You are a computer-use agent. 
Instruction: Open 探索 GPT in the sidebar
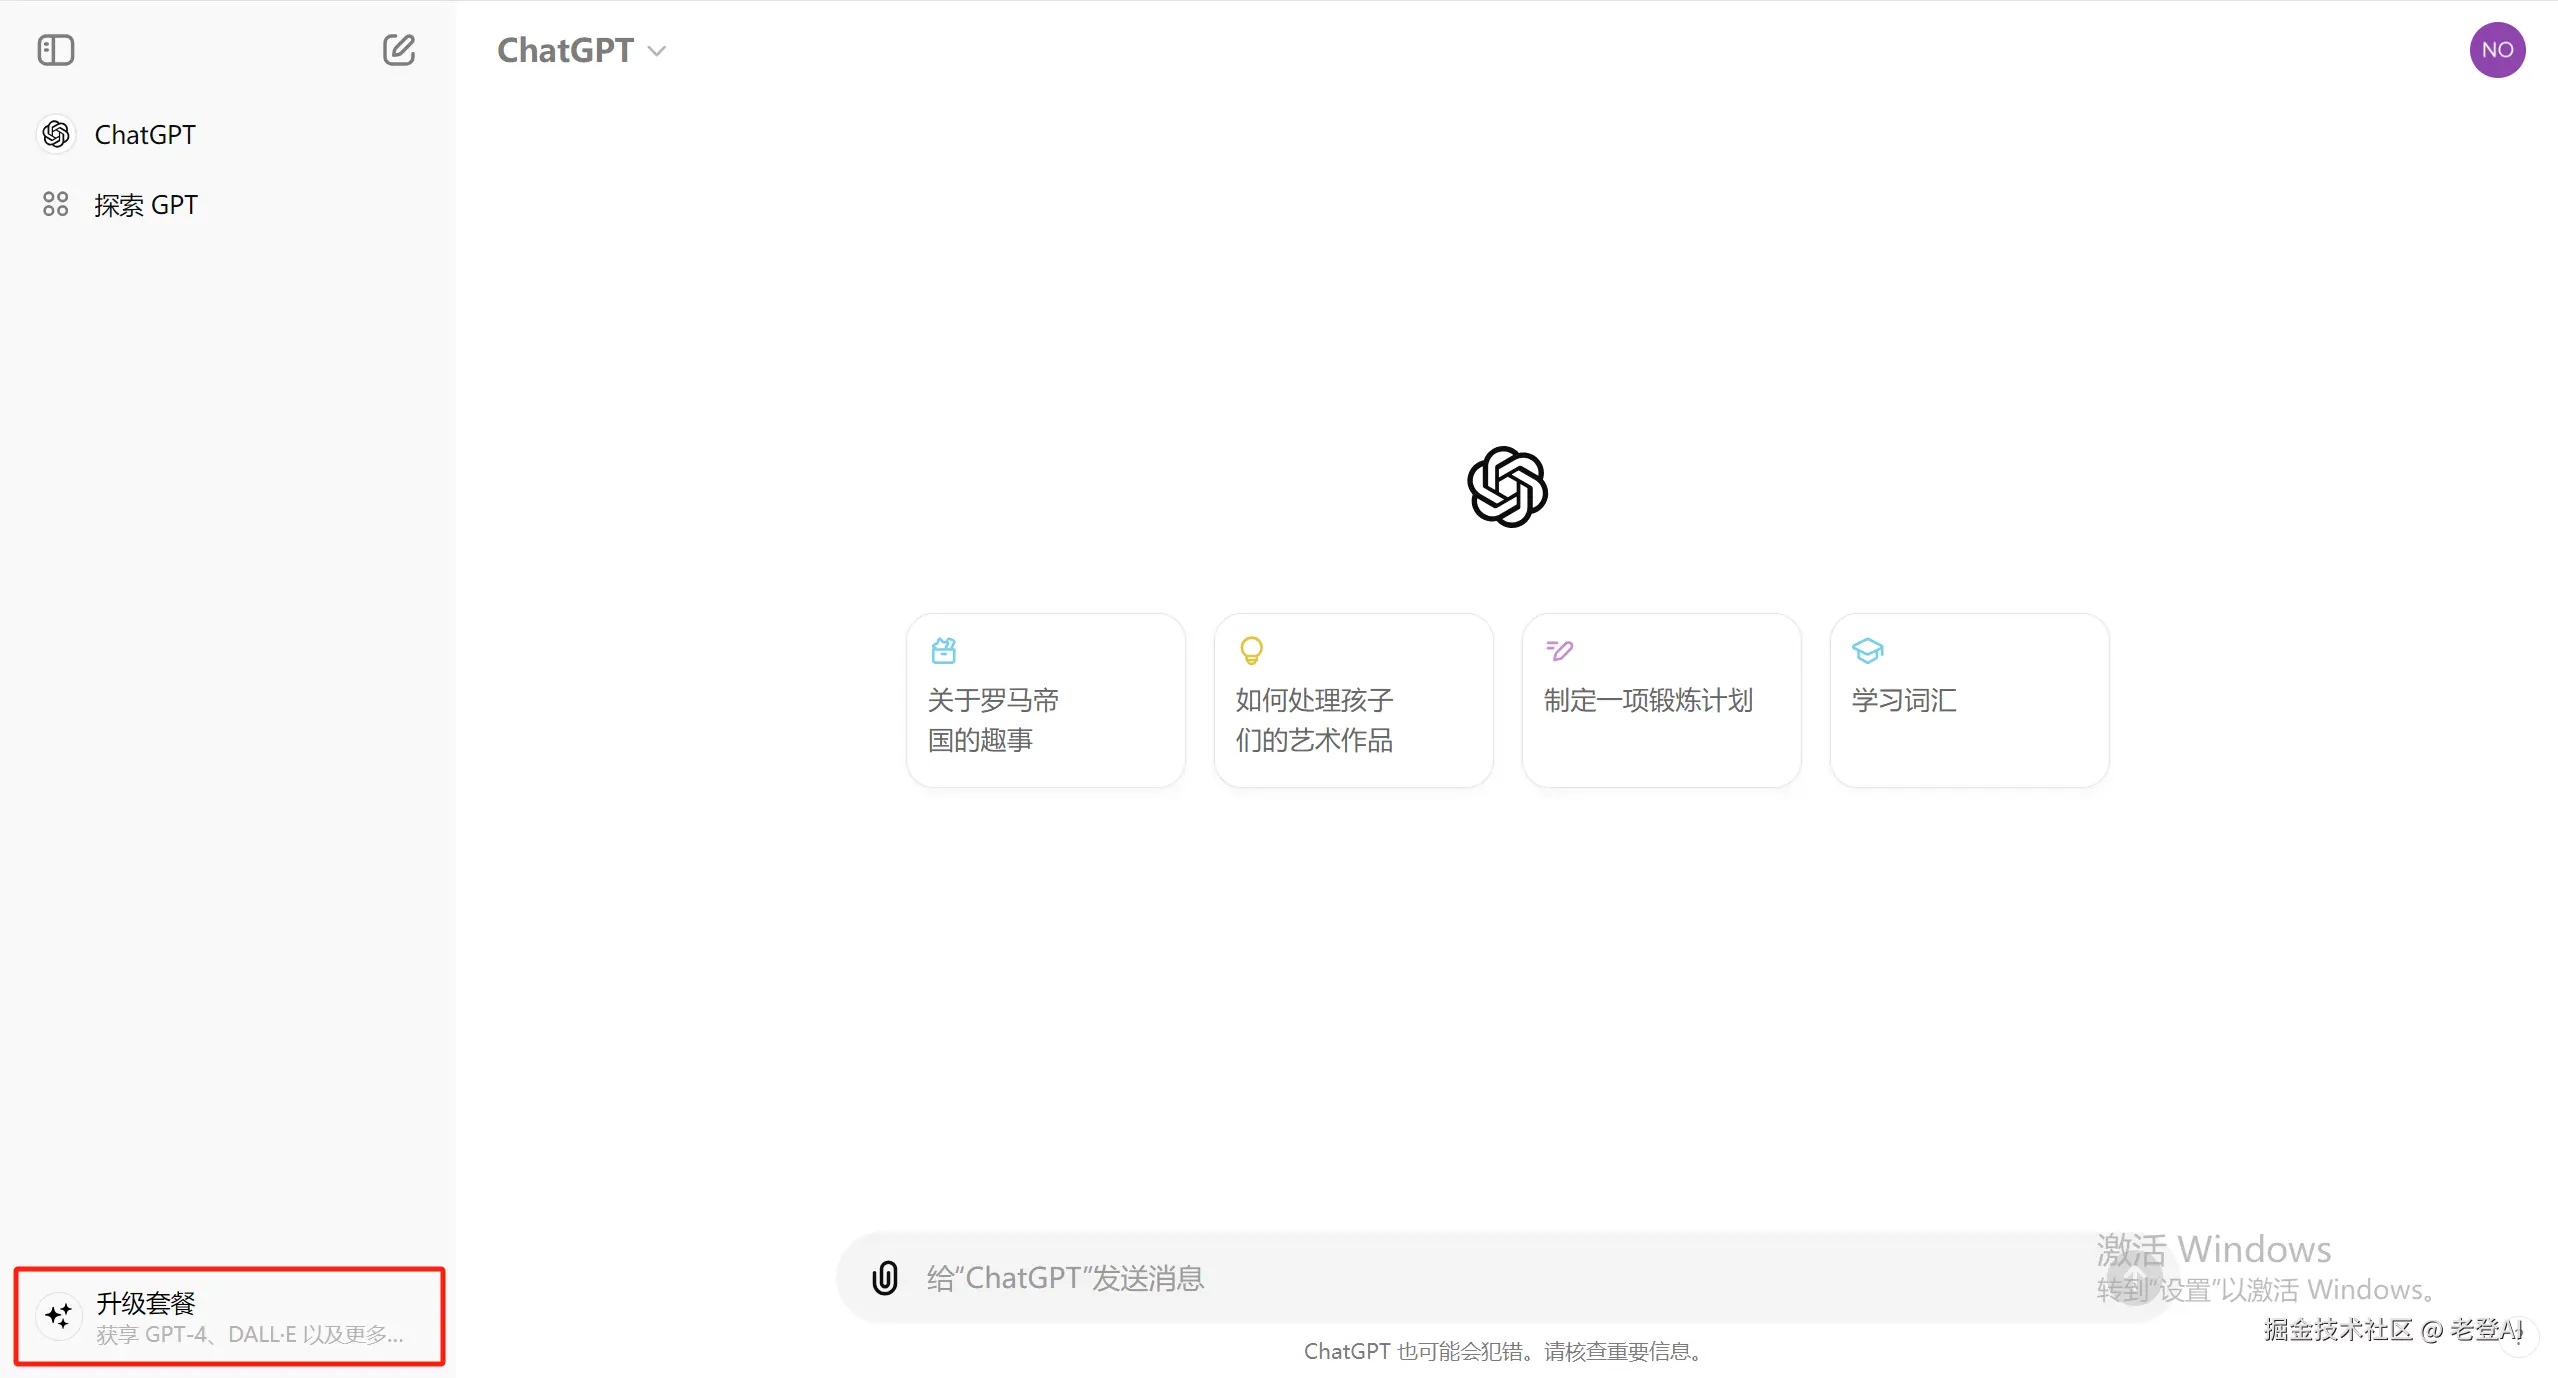click(146, 205)
